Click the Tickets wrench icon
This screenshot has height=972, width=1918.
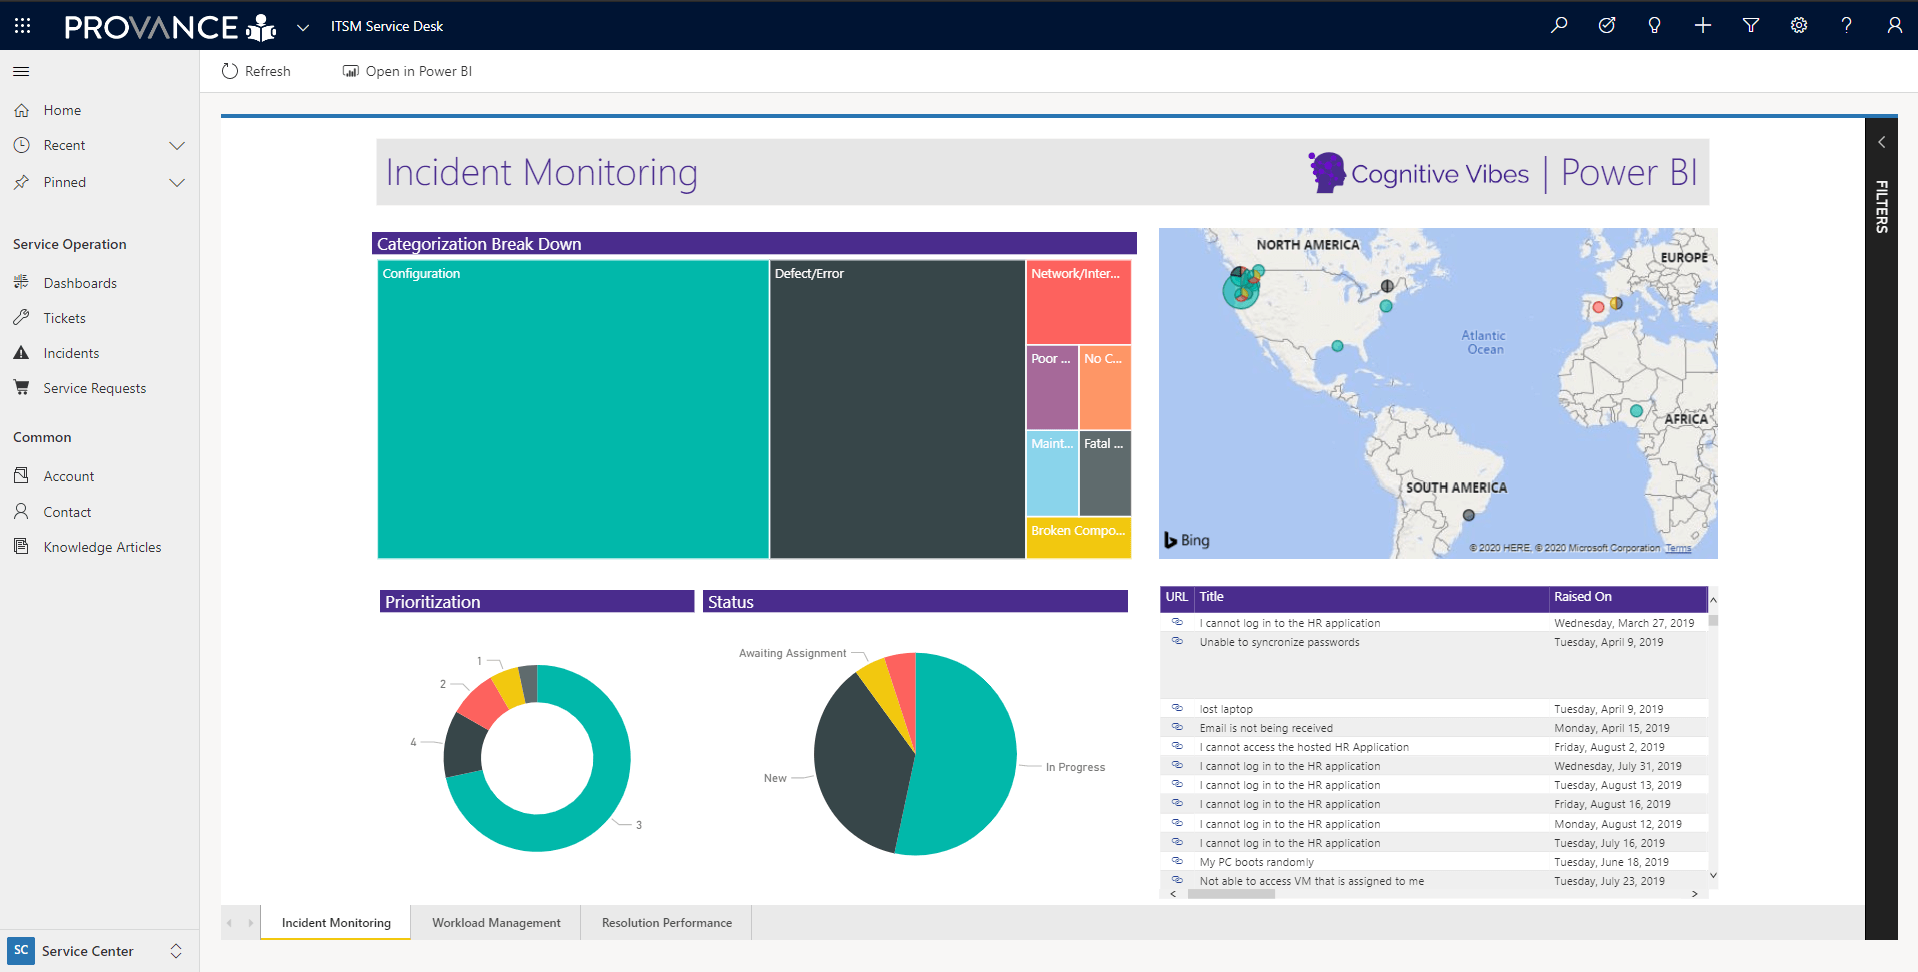(21, 318)
